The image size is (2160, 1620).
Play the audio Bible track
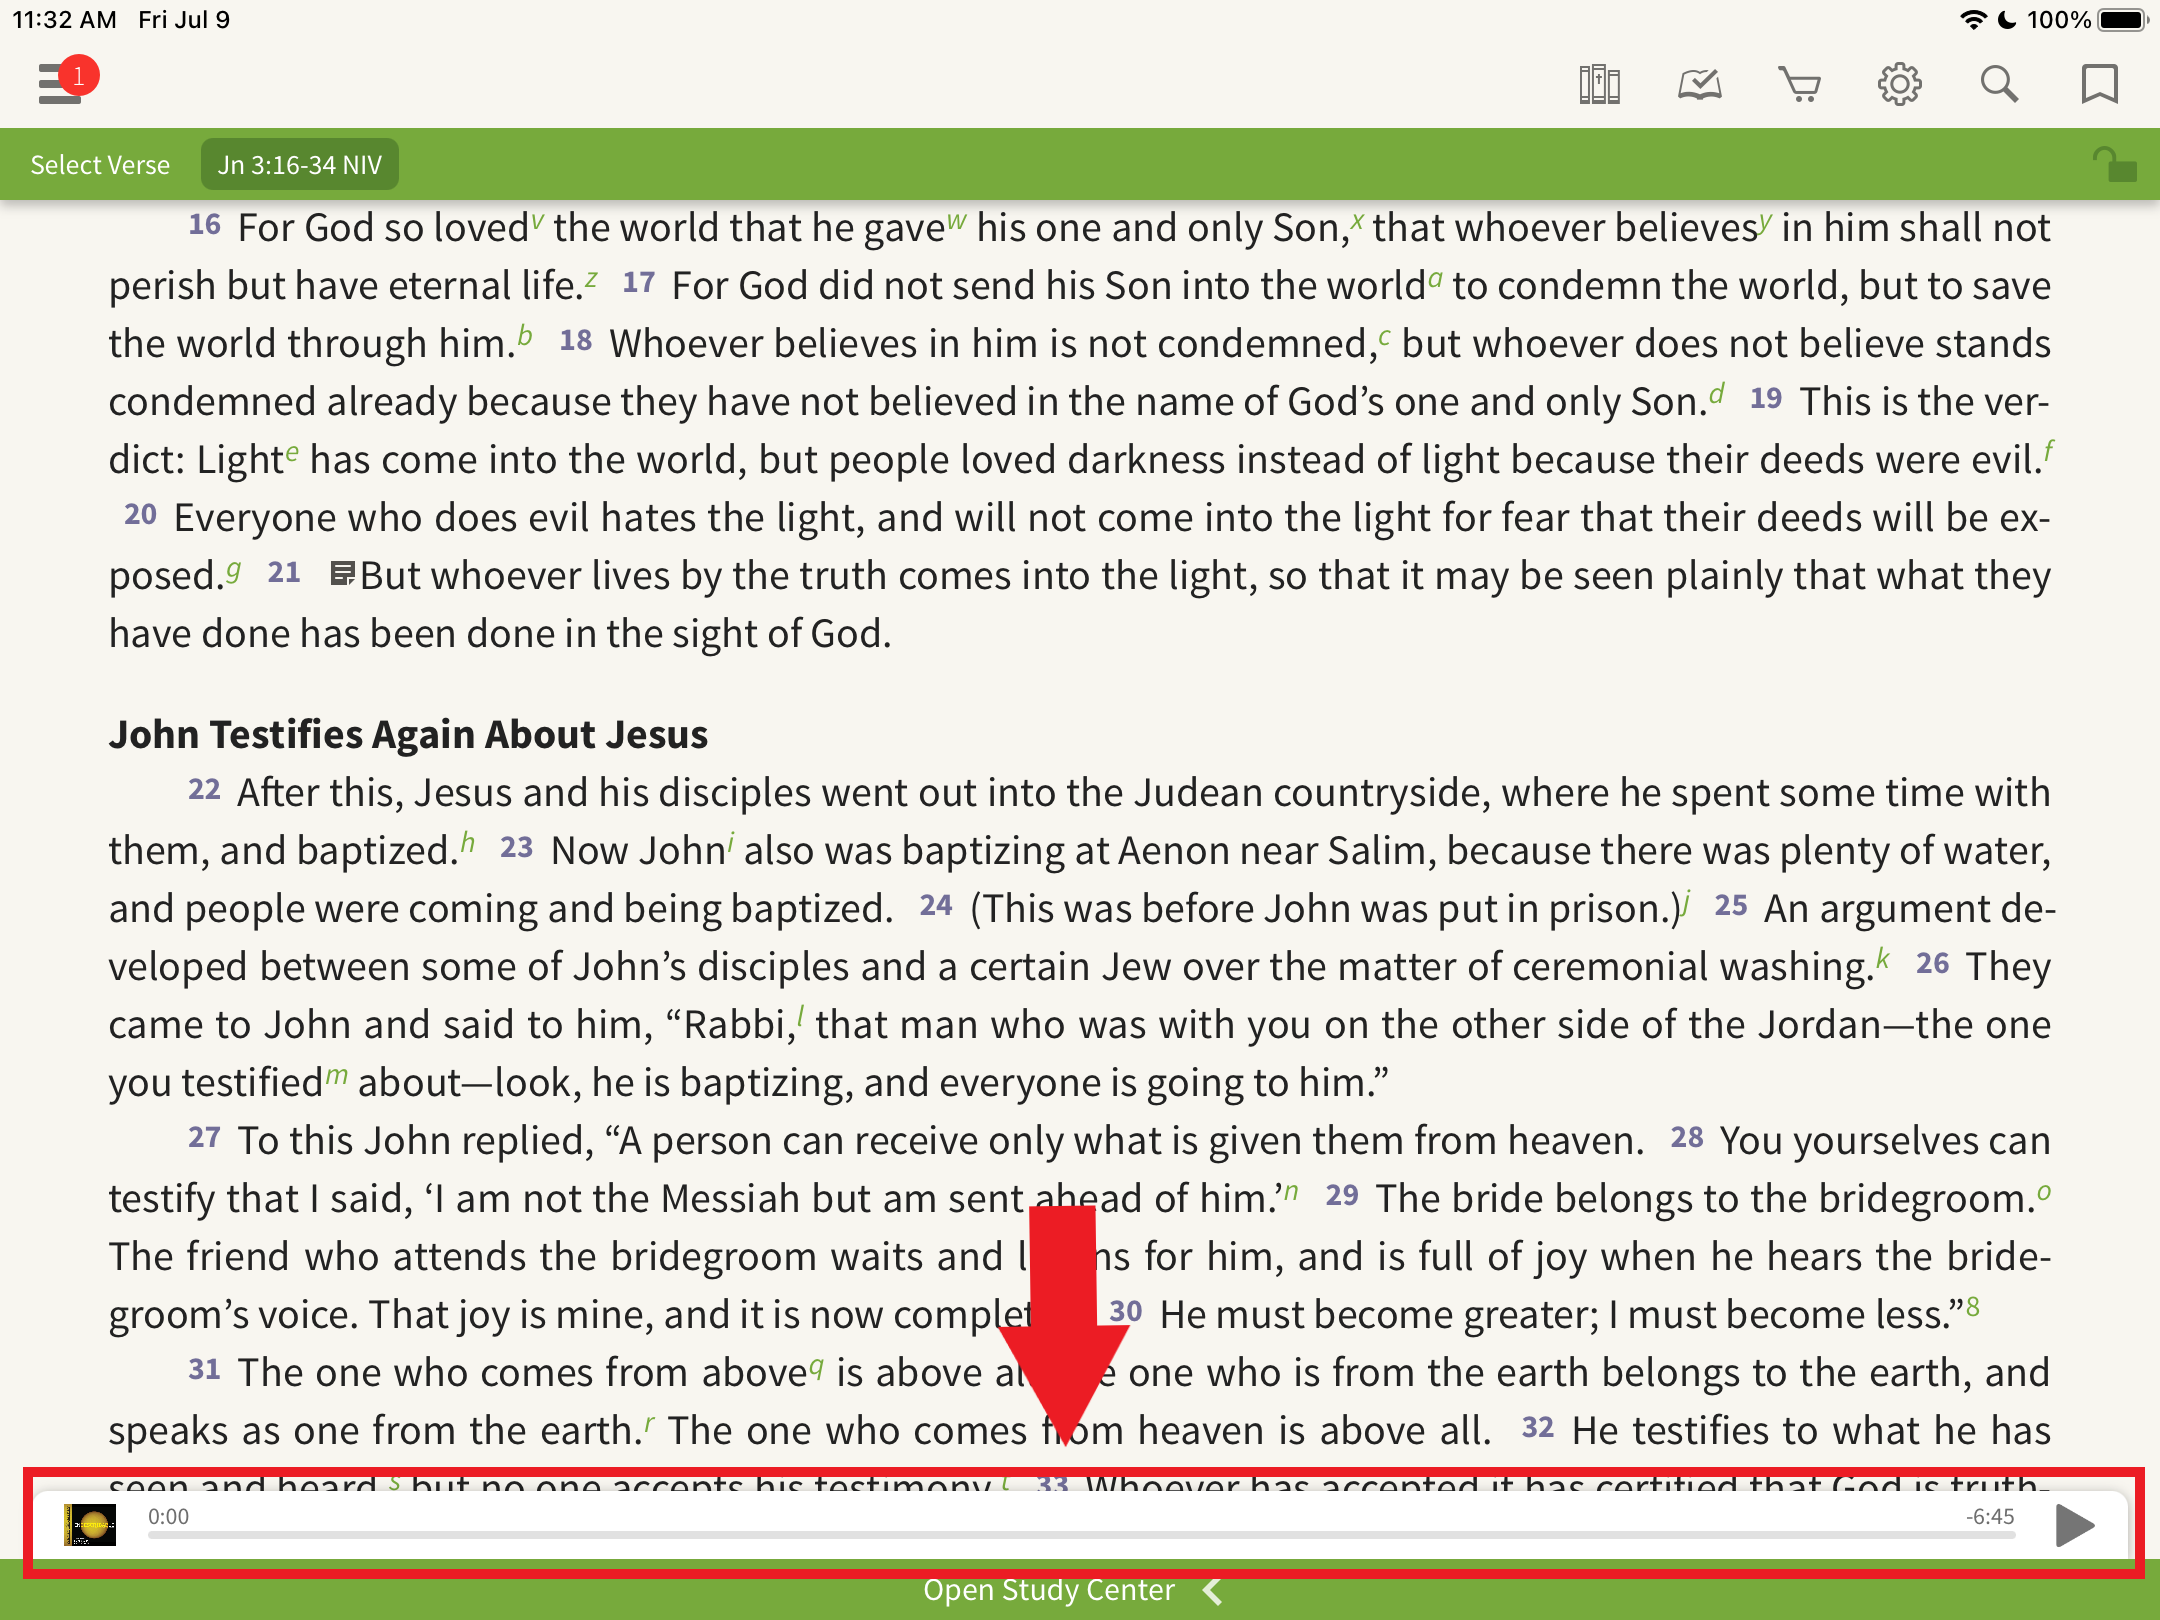(x=2075, y=1526)
